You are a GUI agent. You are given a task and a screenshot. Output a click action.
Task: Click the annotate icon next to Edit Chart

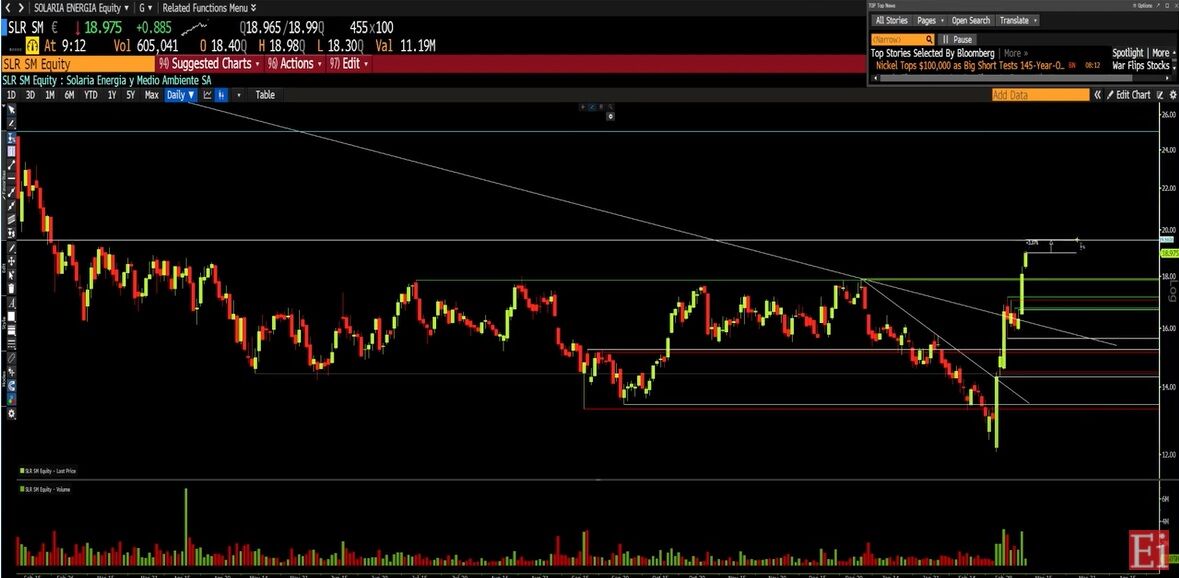coord(1160,95)
